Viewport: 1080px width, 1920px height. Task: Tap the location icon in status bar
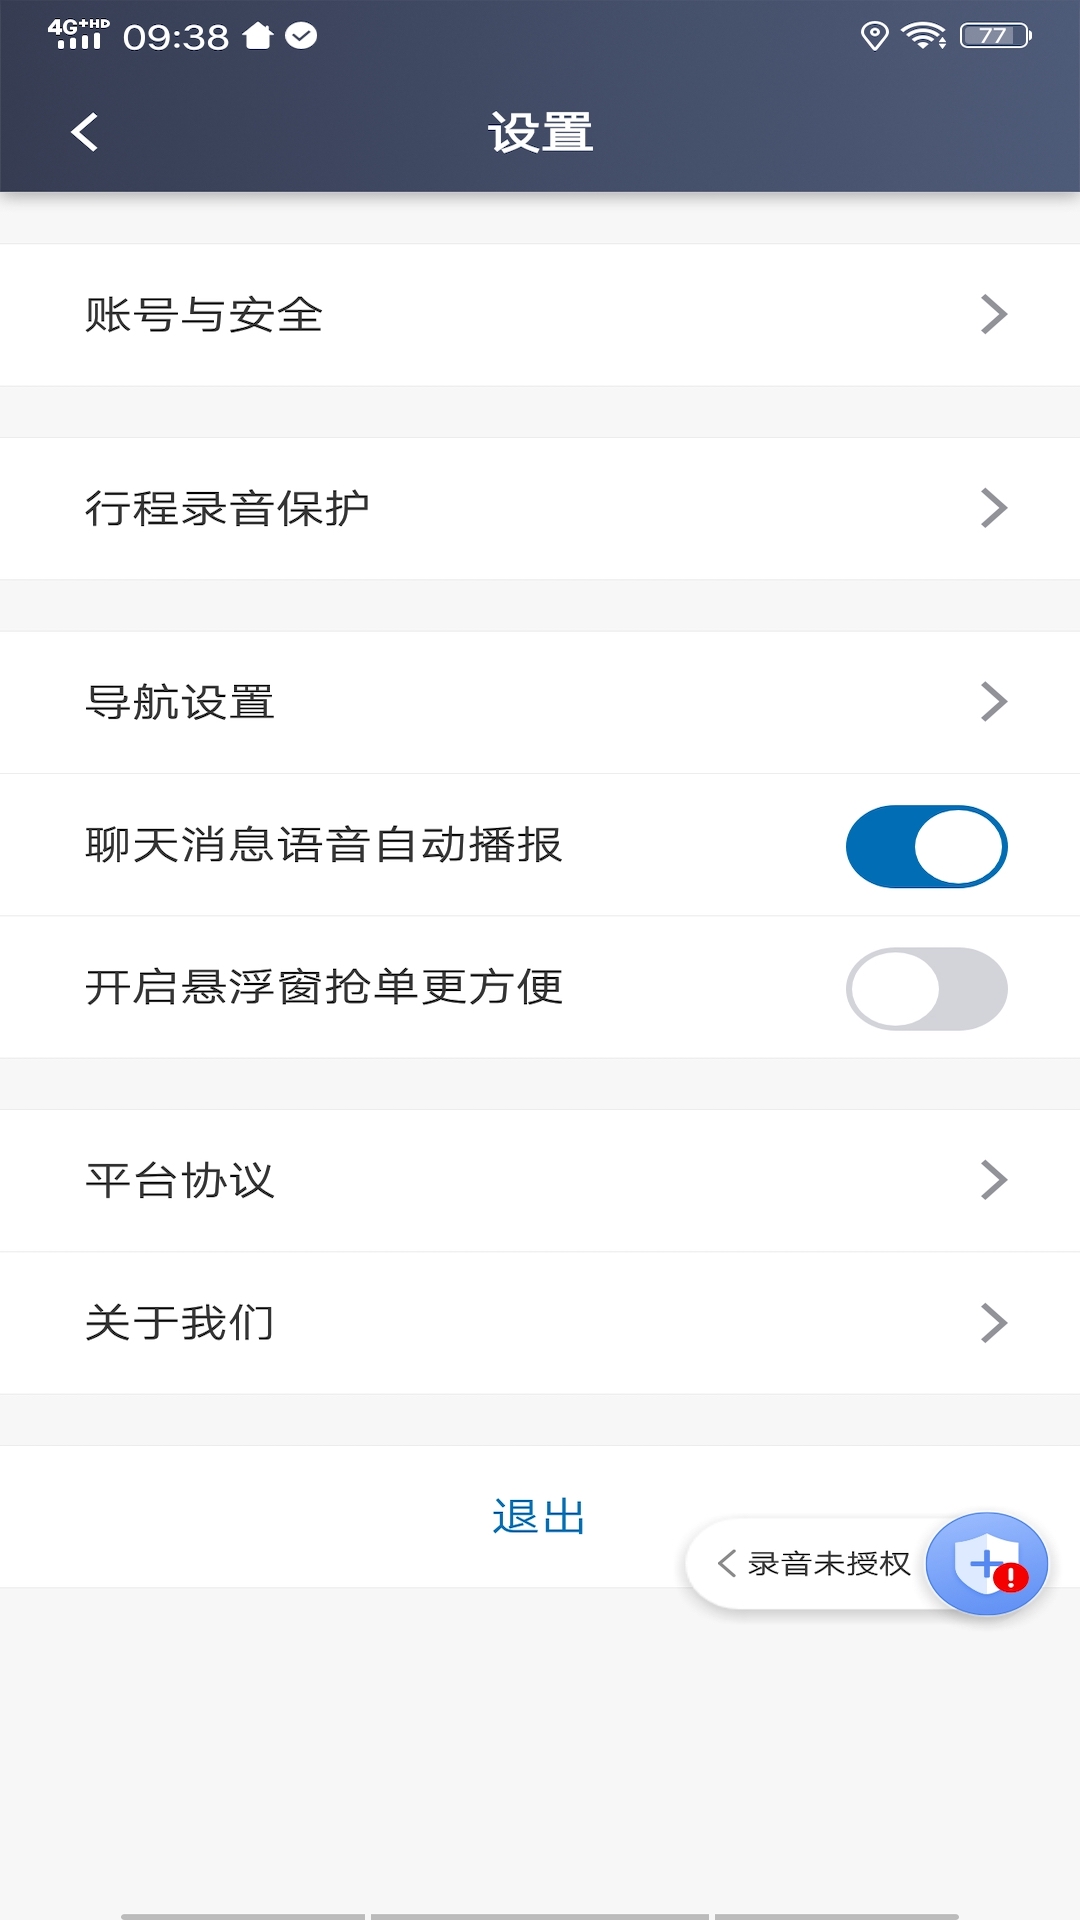(874, 37)
